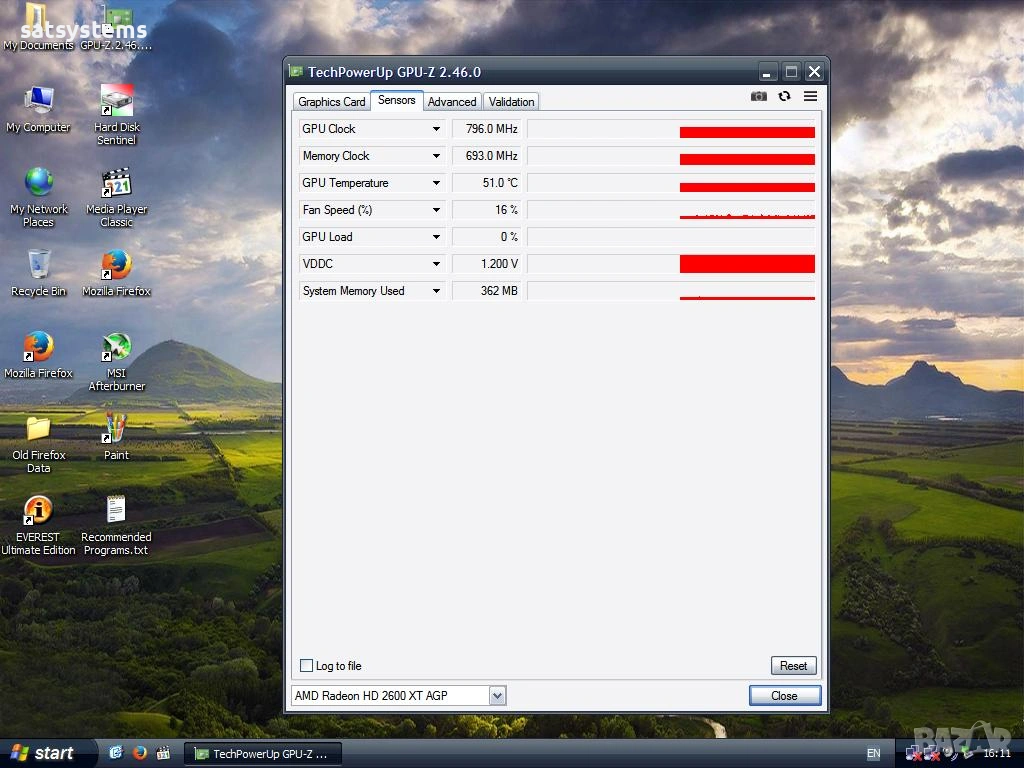Viewport: 1024px width, 768px height.
Task: Open Hard Disk Sentinel desktop icon
Action: pos(117,102)
